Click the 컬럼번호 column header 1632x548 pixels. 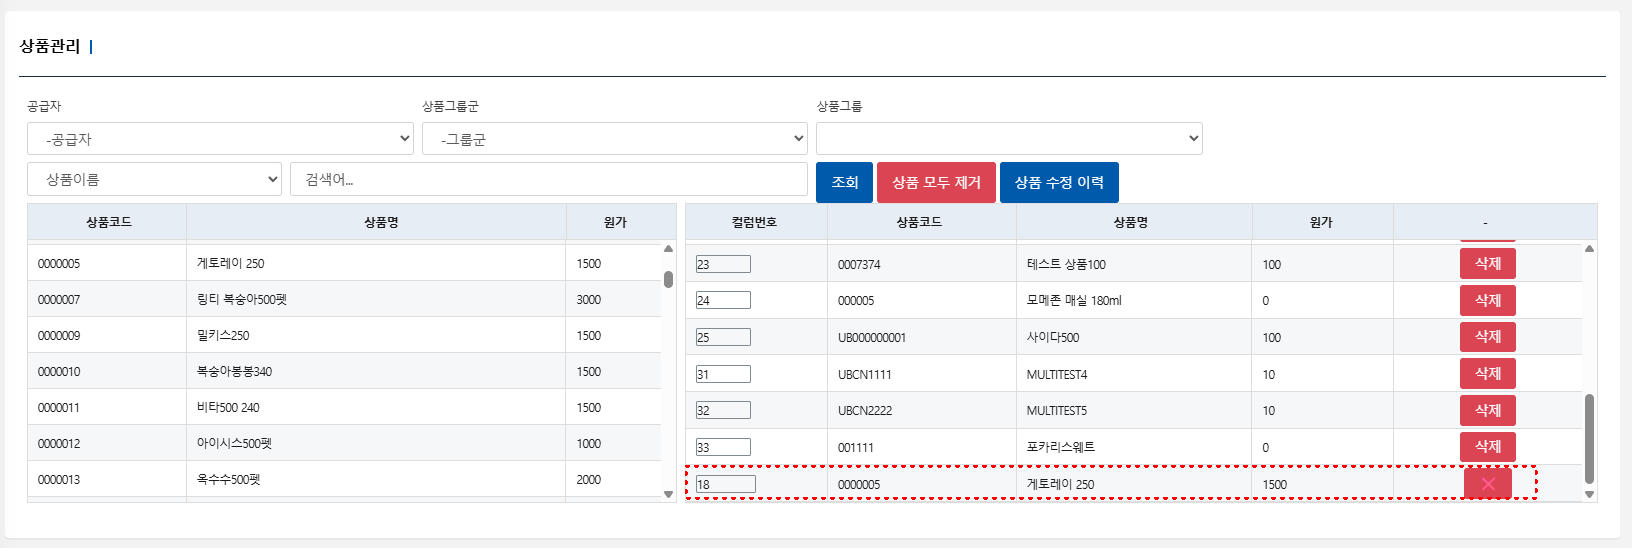coord(754,222)
